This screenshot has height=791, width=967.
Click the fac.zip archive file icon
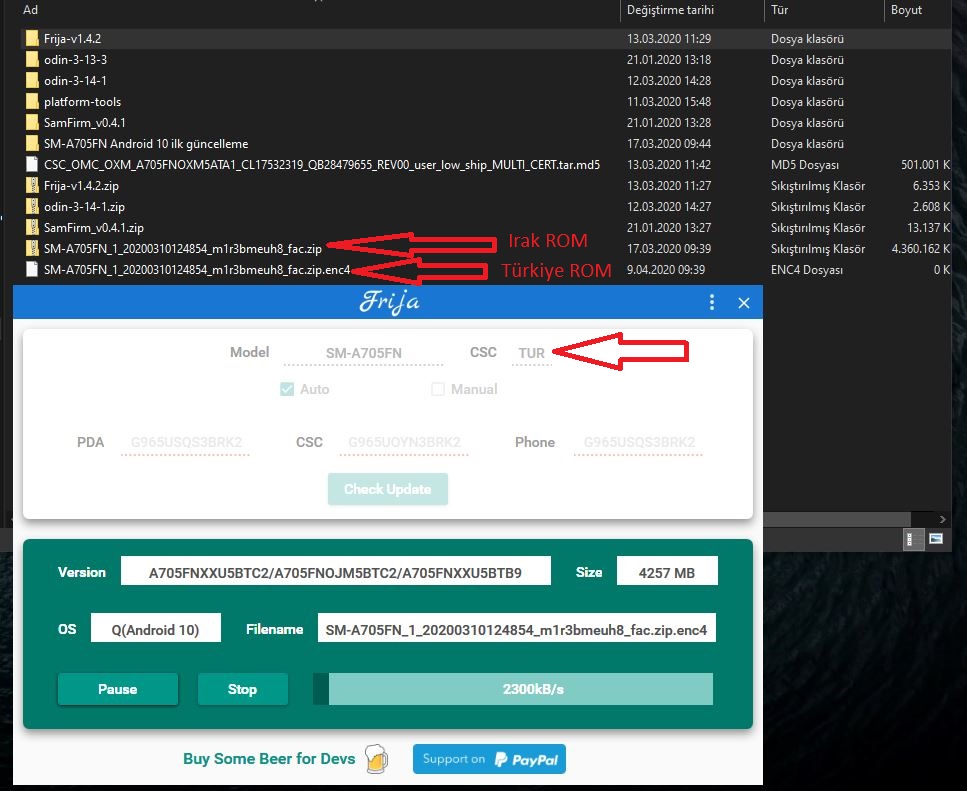point(32,248)
